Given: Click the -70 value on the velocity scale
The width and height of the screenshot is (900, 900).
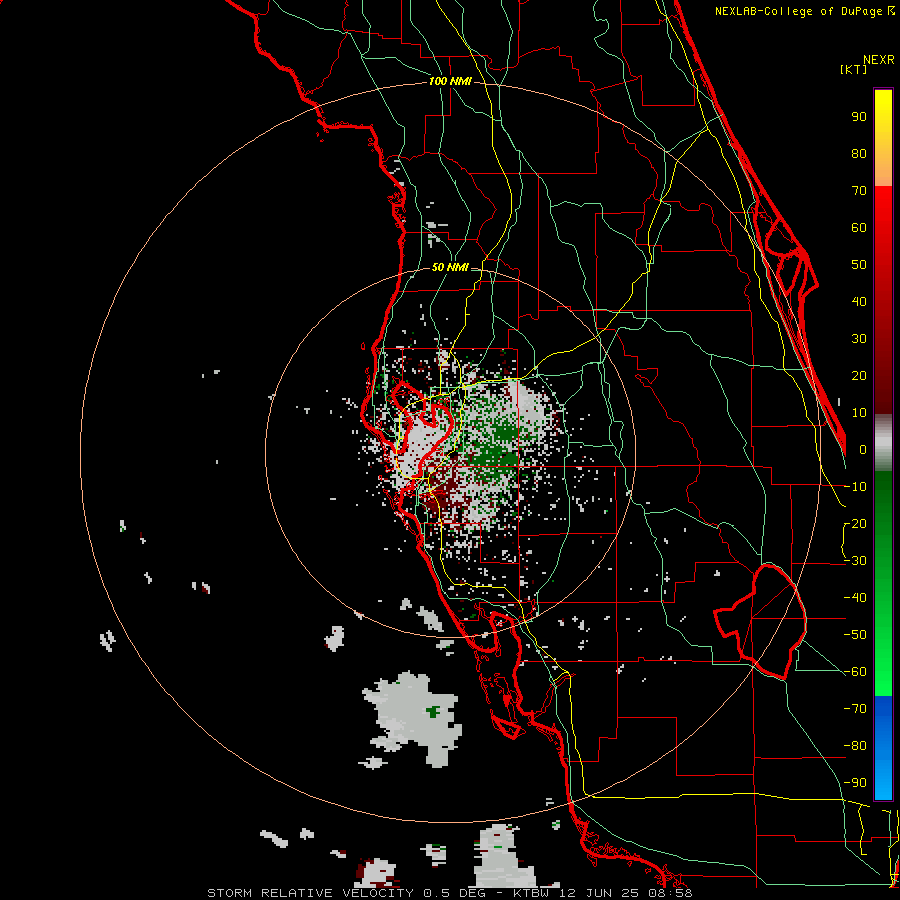Looking at the screenshot, I should 855,709.
